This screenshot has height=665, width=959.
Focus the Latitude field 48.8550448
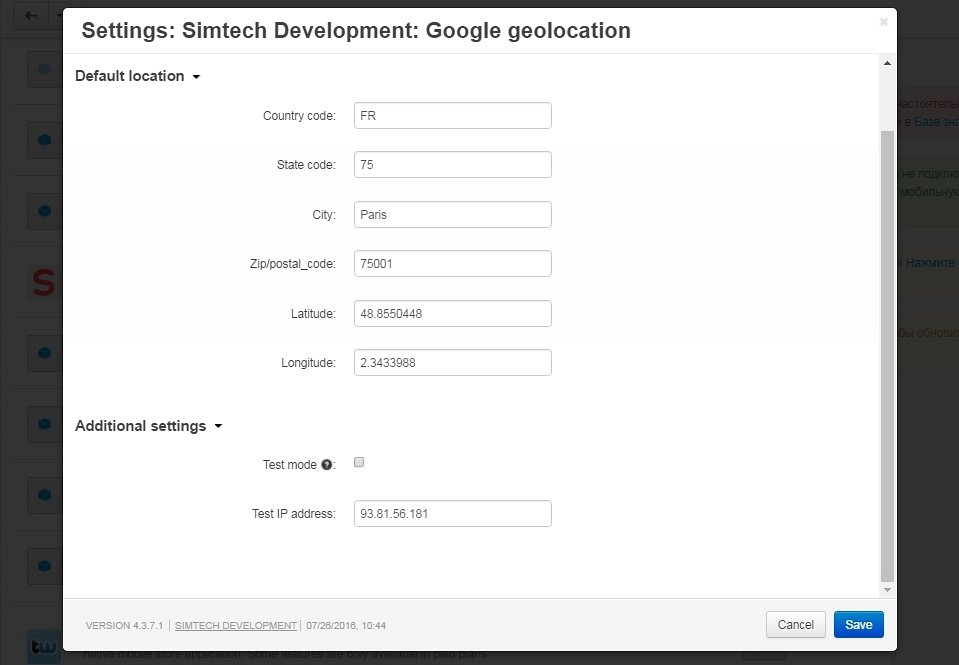tap(453, 314)
